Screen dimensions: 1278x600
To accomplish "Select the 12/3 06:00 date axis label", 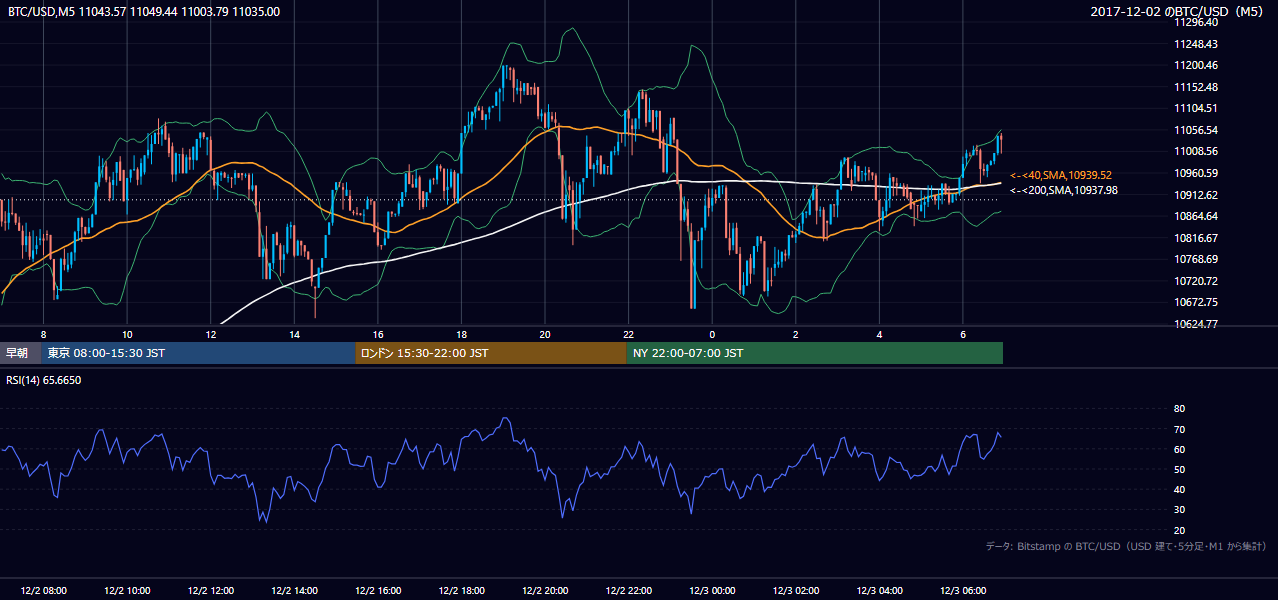I will [962, 590].
